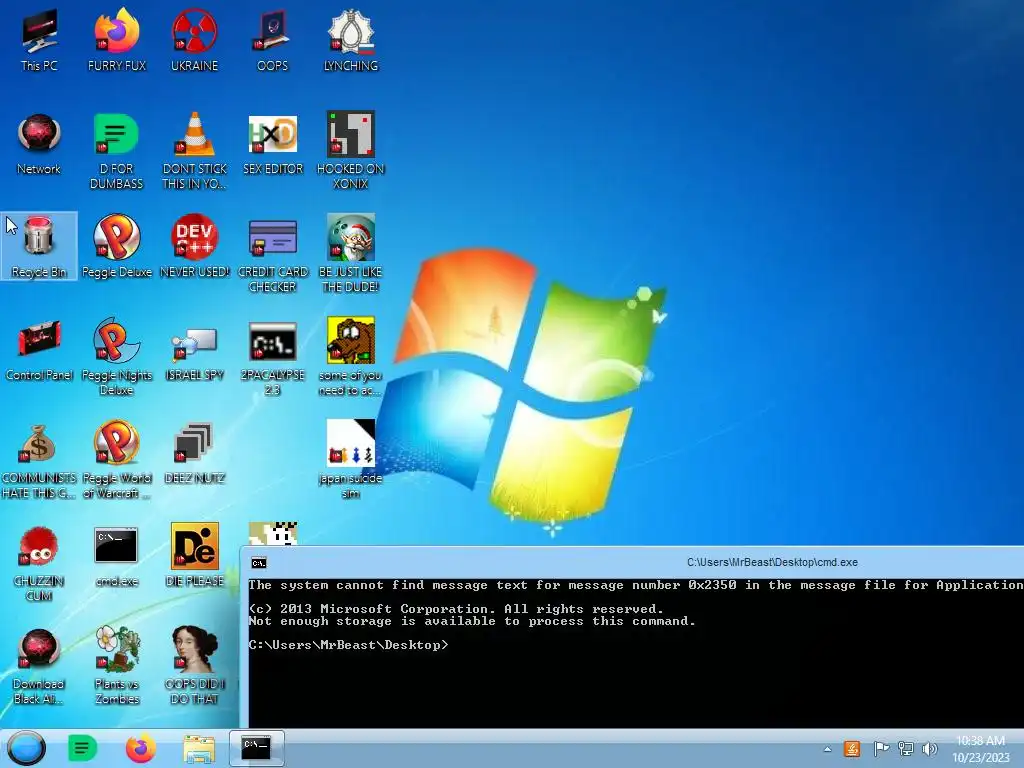1024x768 pixels.
Task: Open the This PC desktop icon
Action: tap(39, 39)
